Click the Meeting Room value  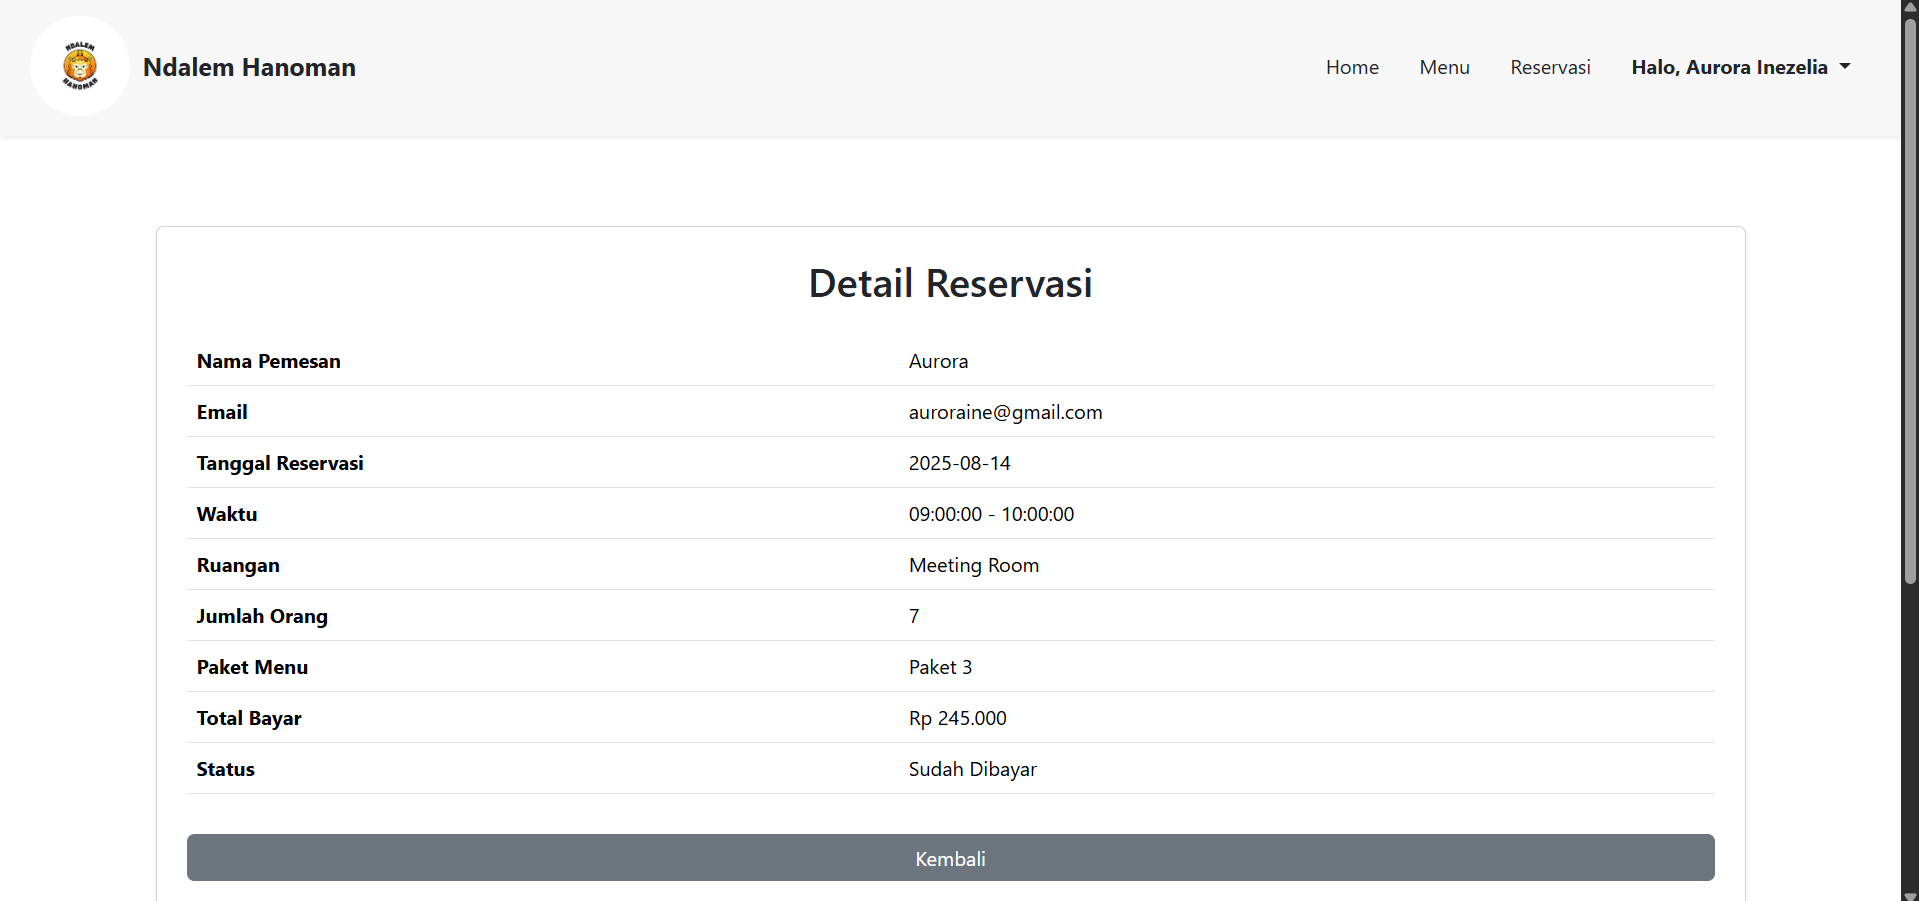(x=973, y=565)
